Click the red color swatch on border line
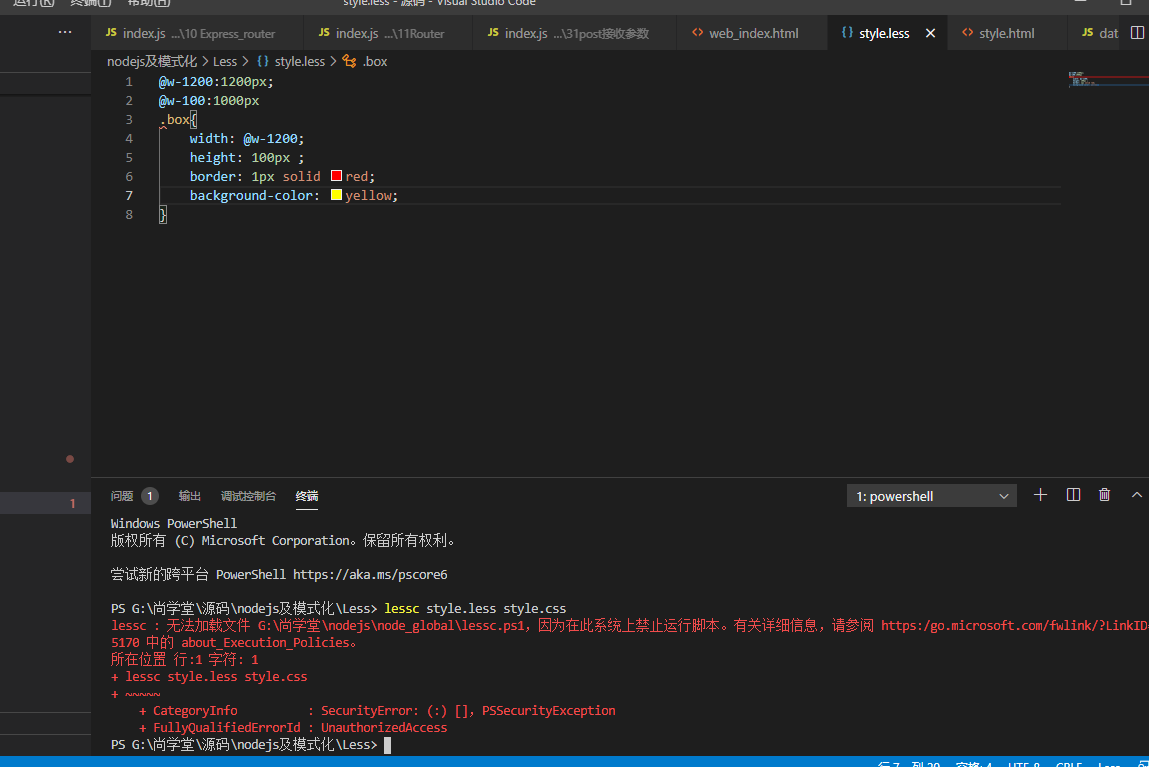Image resolution: width=1149 pixels, height=767 pixels. click(x=336, y=176)
